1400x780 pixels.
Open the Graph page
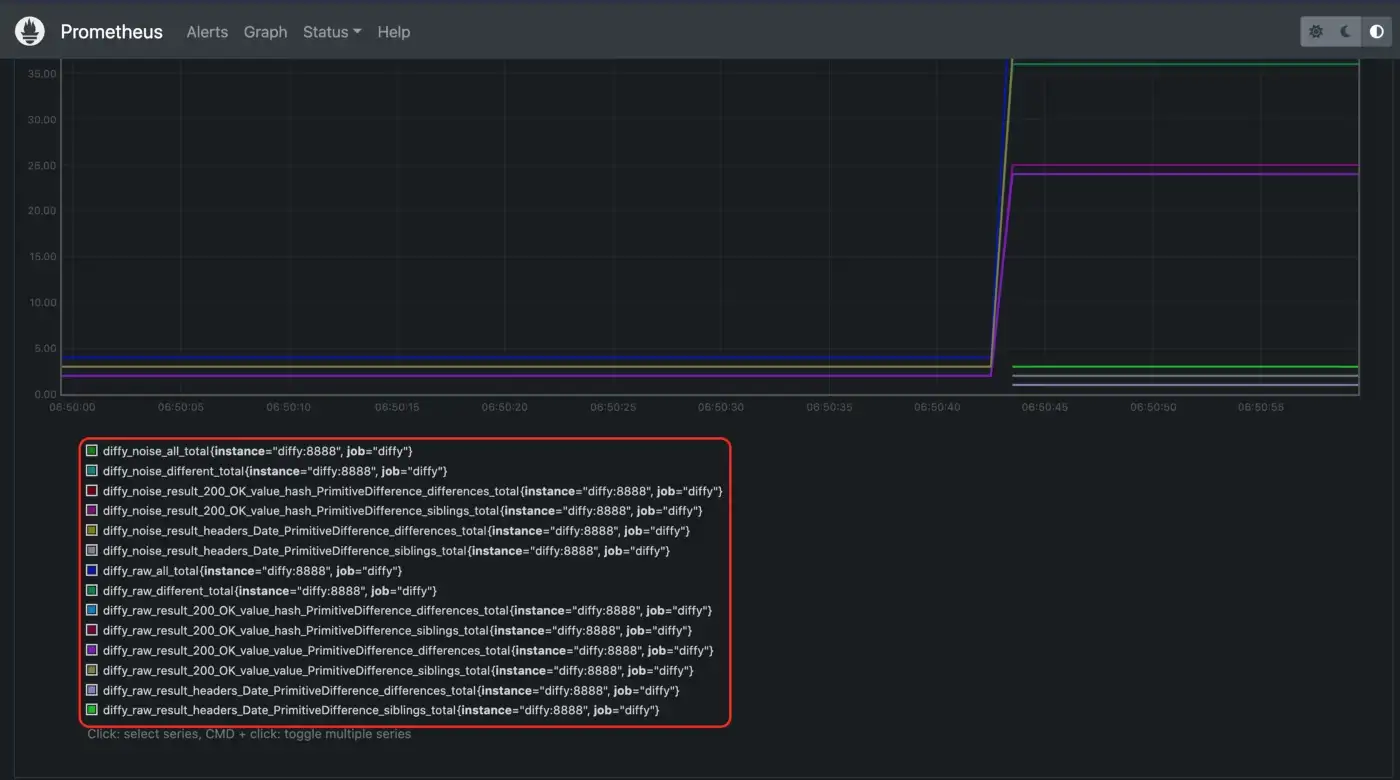coord(265,32)
